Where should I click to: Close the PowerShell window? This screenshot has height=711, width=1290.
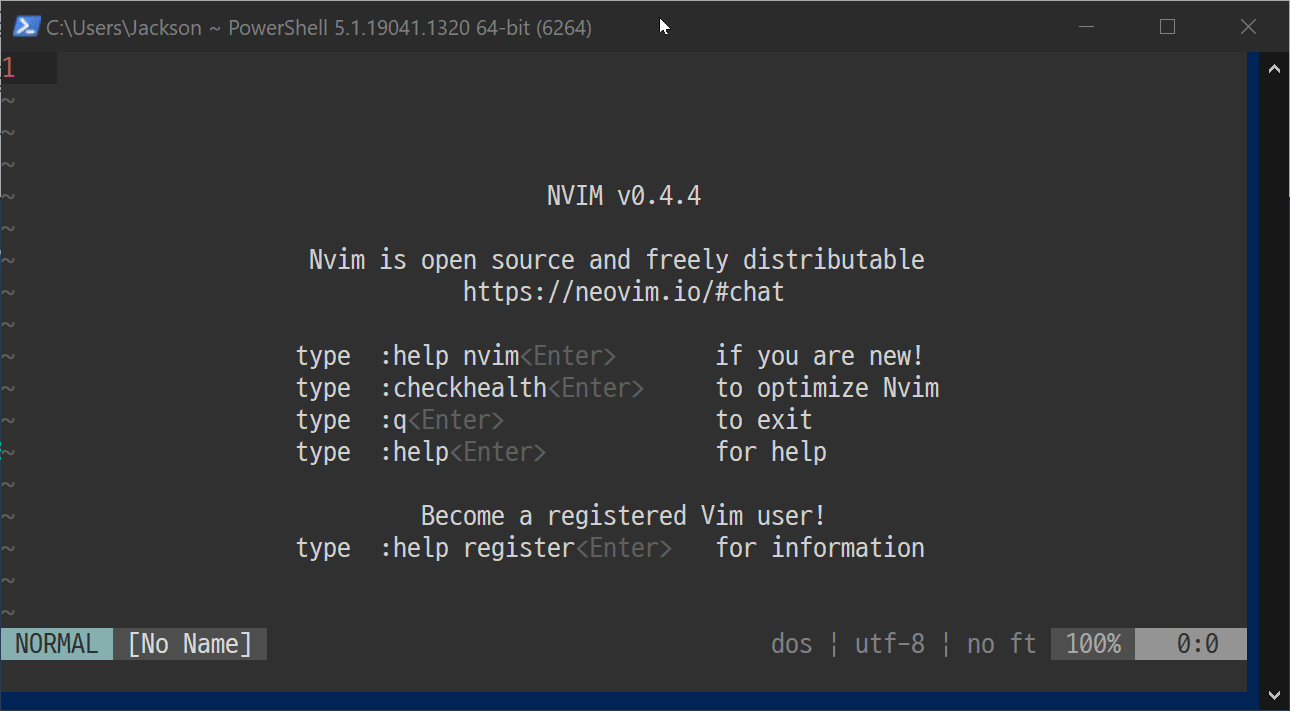(x=1248, y=27)
